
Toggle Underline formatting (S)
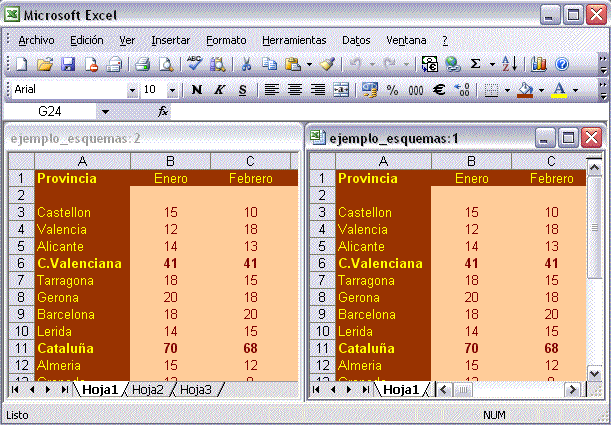pos(241,90)
